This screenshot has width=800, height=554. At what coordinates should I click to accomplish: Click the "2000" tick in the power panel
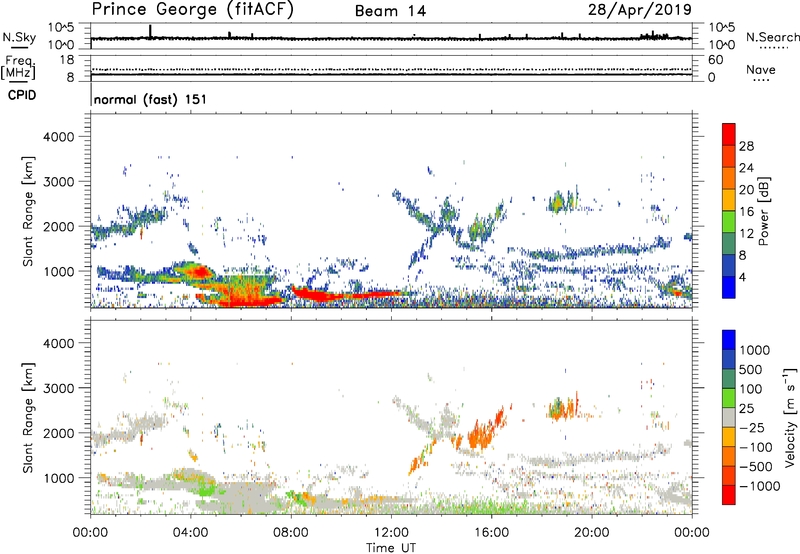[59, 226]
